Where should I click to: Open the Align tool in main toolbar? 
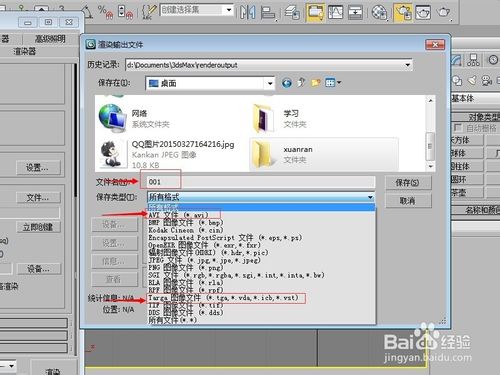tap(267, 13)
